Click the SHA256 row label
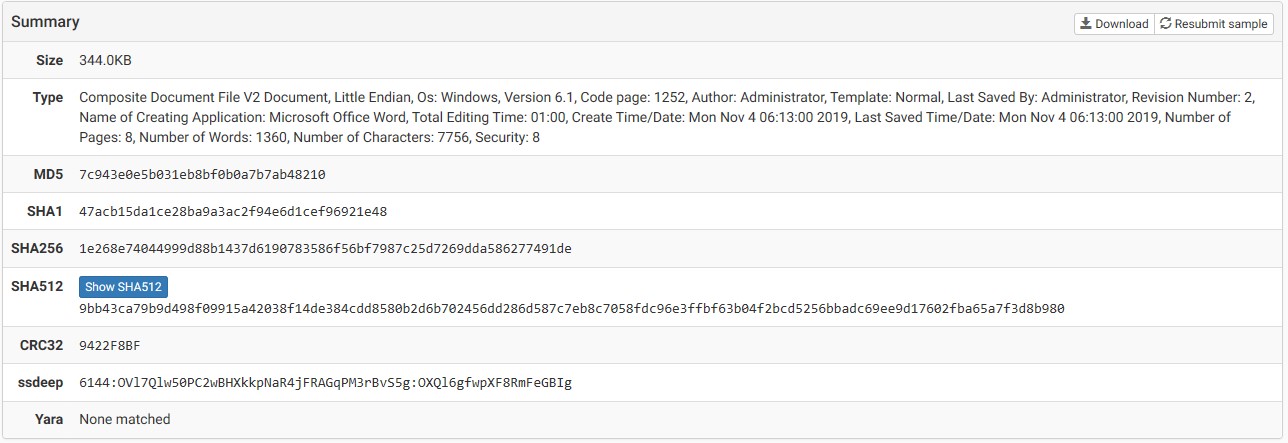Viewport: 1288px width, 443px height. [37, 249]
